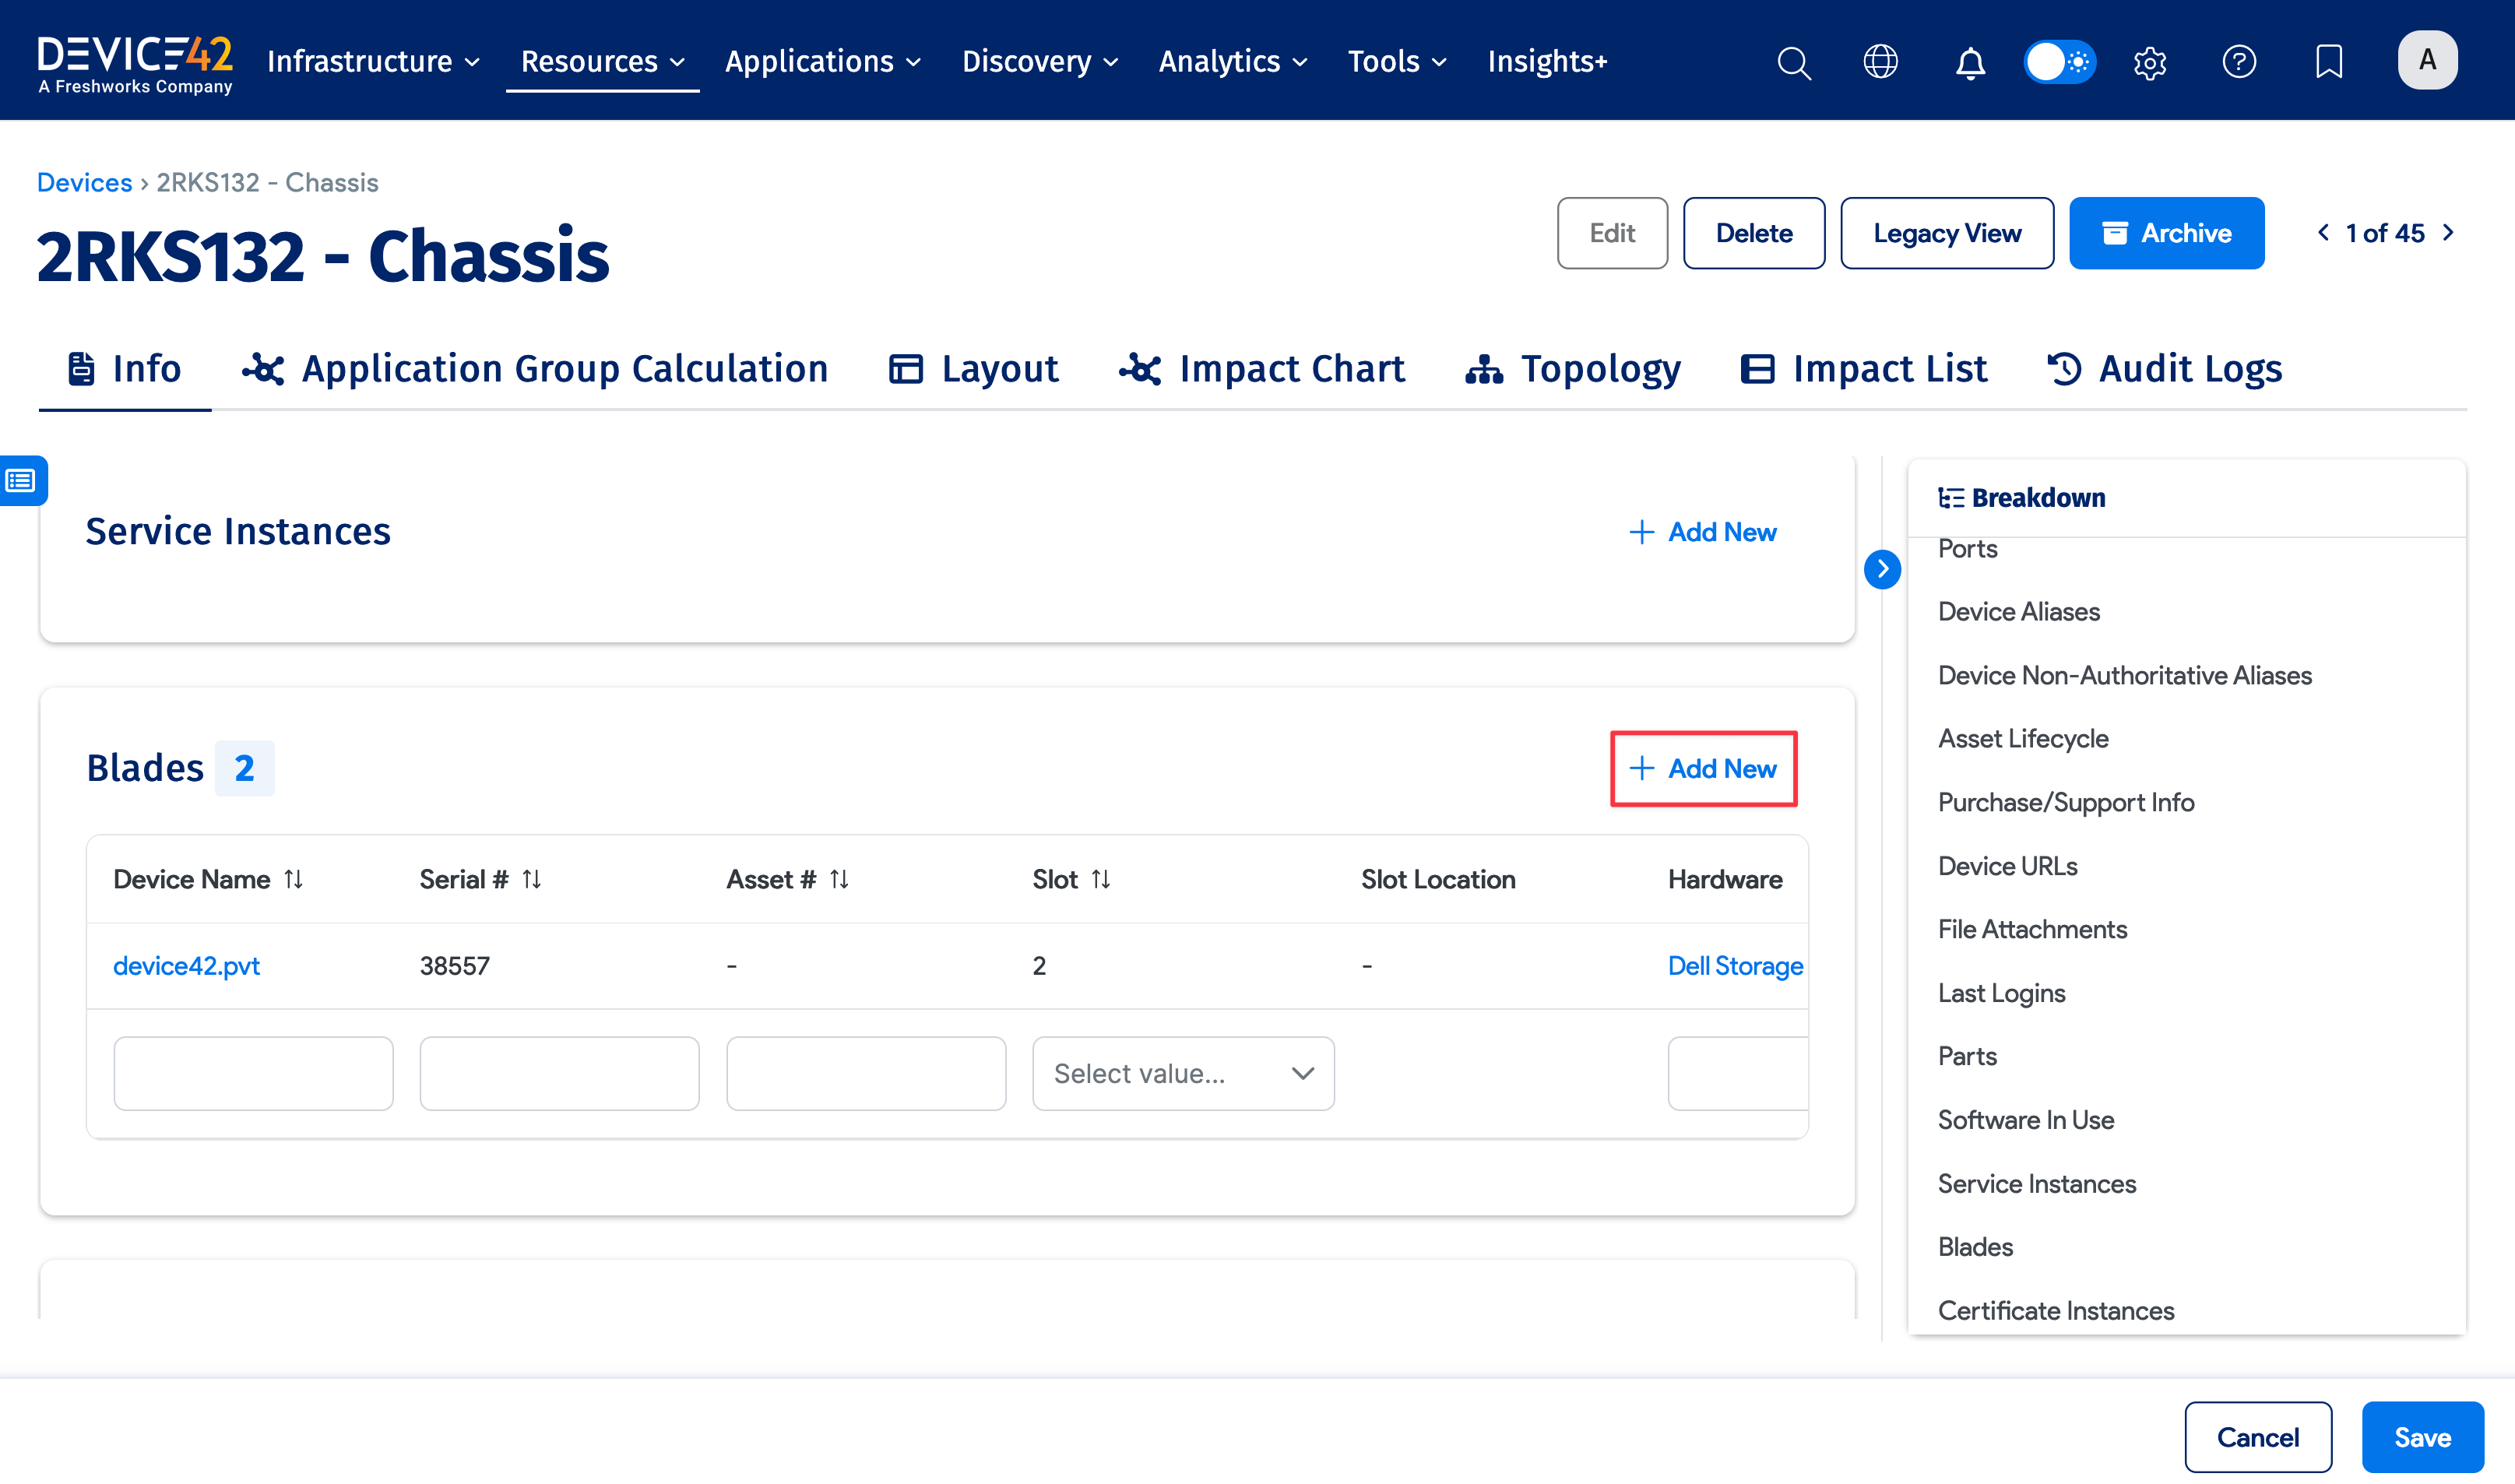Image resolution: width=2515 pixels, height=1484 pixels.
Task: Sort blades by Slot column
Action: [x=1101, y=879]
